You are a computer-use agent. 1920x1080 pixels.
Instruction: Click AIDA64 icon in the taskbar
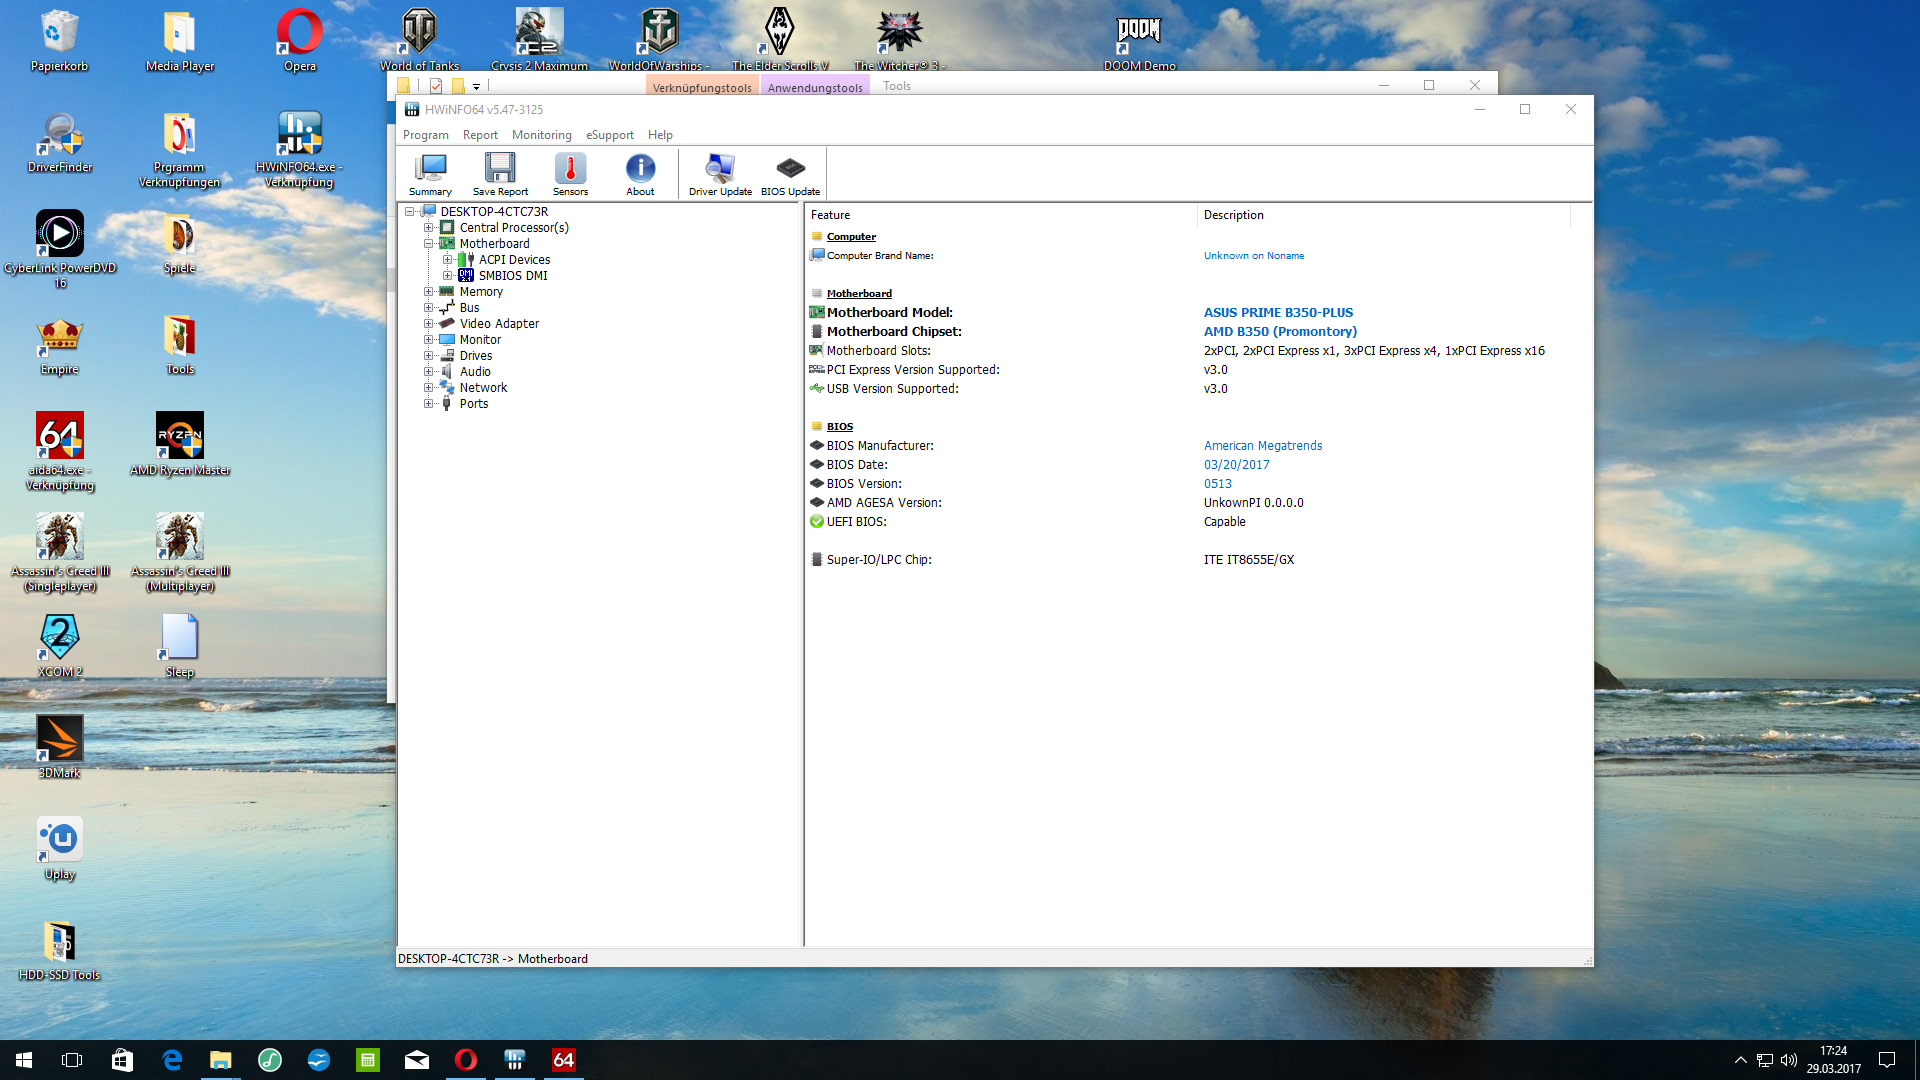tap(564, 1060)
